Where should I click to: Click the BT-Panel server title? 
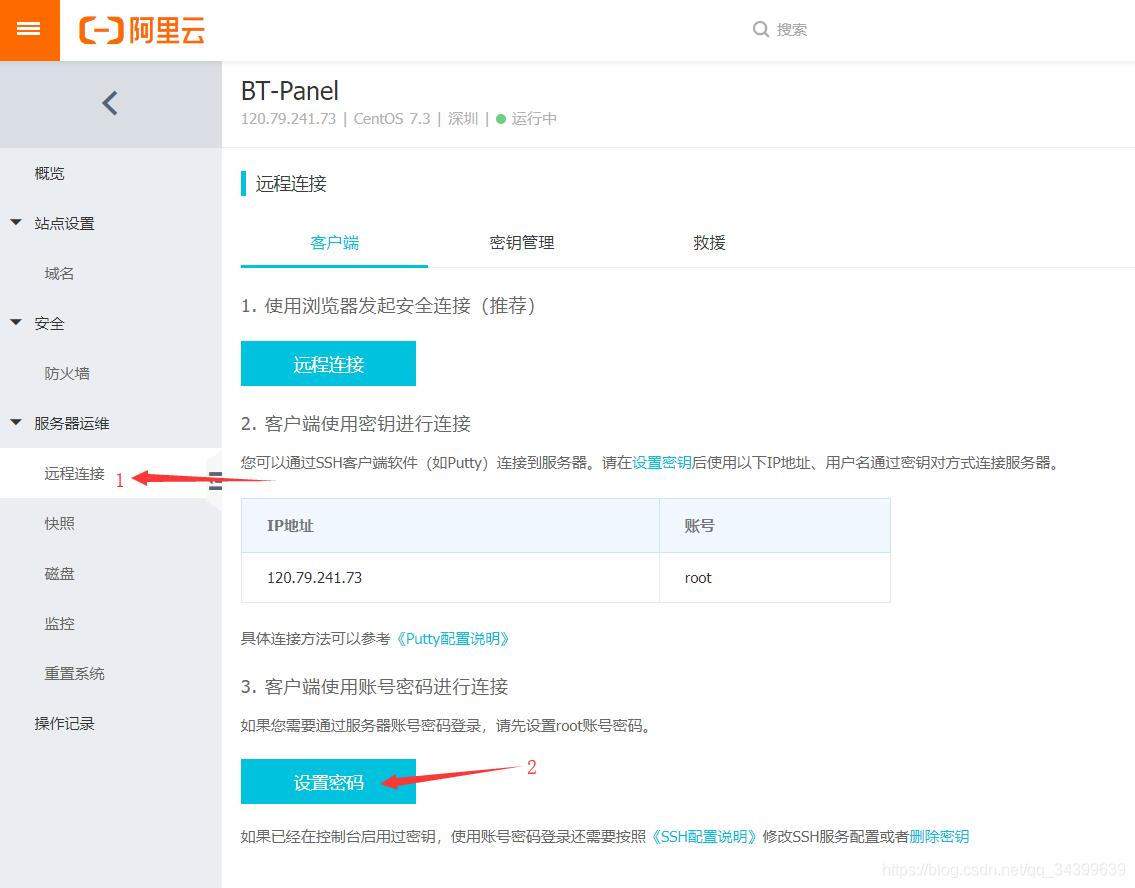(290, 91)
